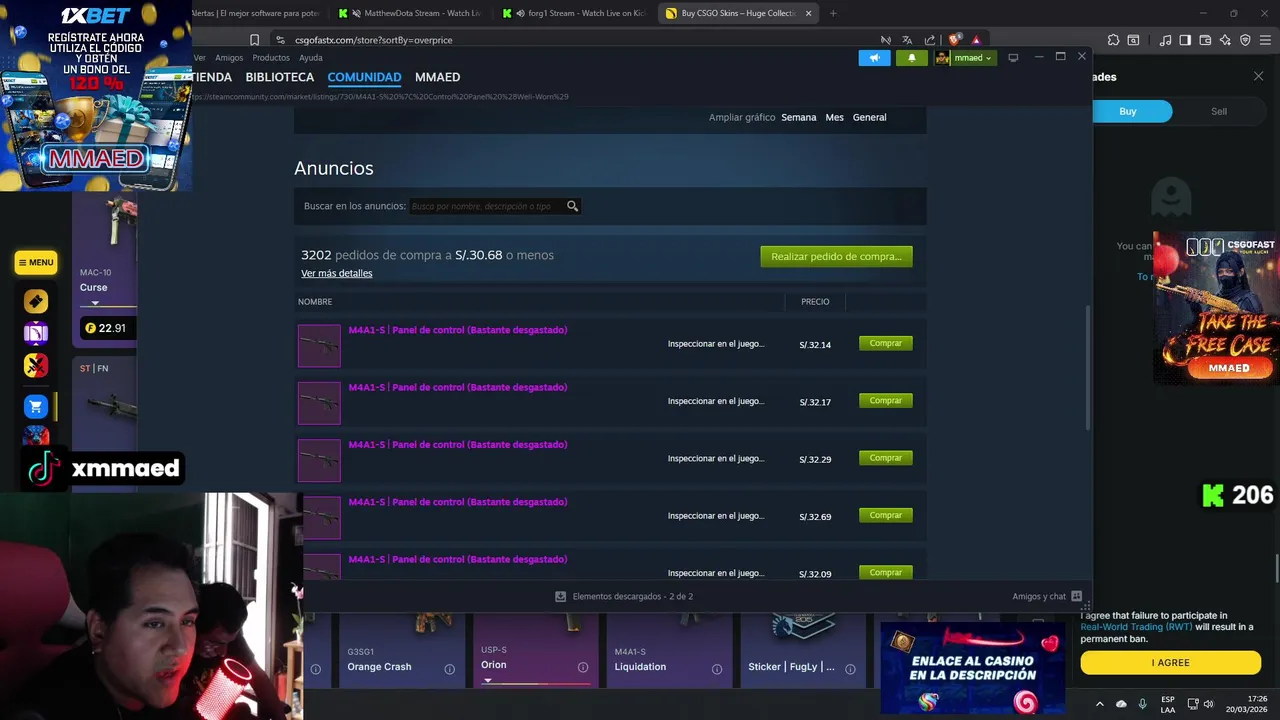Click the Steam Big Picture monitor icon
1280x720 pixels.
[1013, 58]
